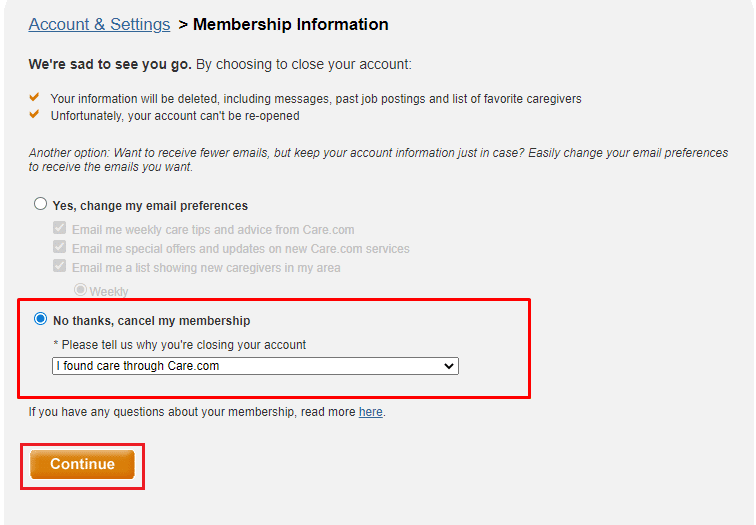
Task: Click the 'Yes, change my email preferences' label text
Action: (150, 206)
